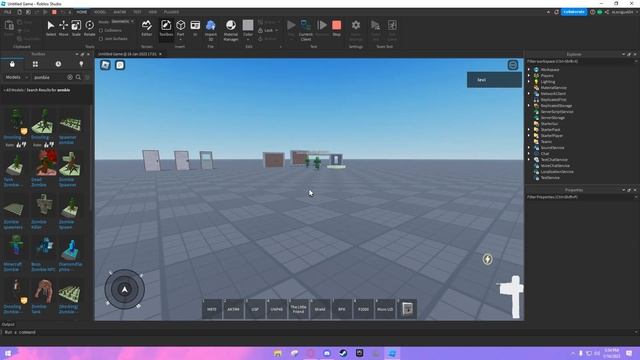This screenshot has height=360, width=640.
Task: Open Toolbox search filter options
Action: pyautogui.click(x=87, y=77)
